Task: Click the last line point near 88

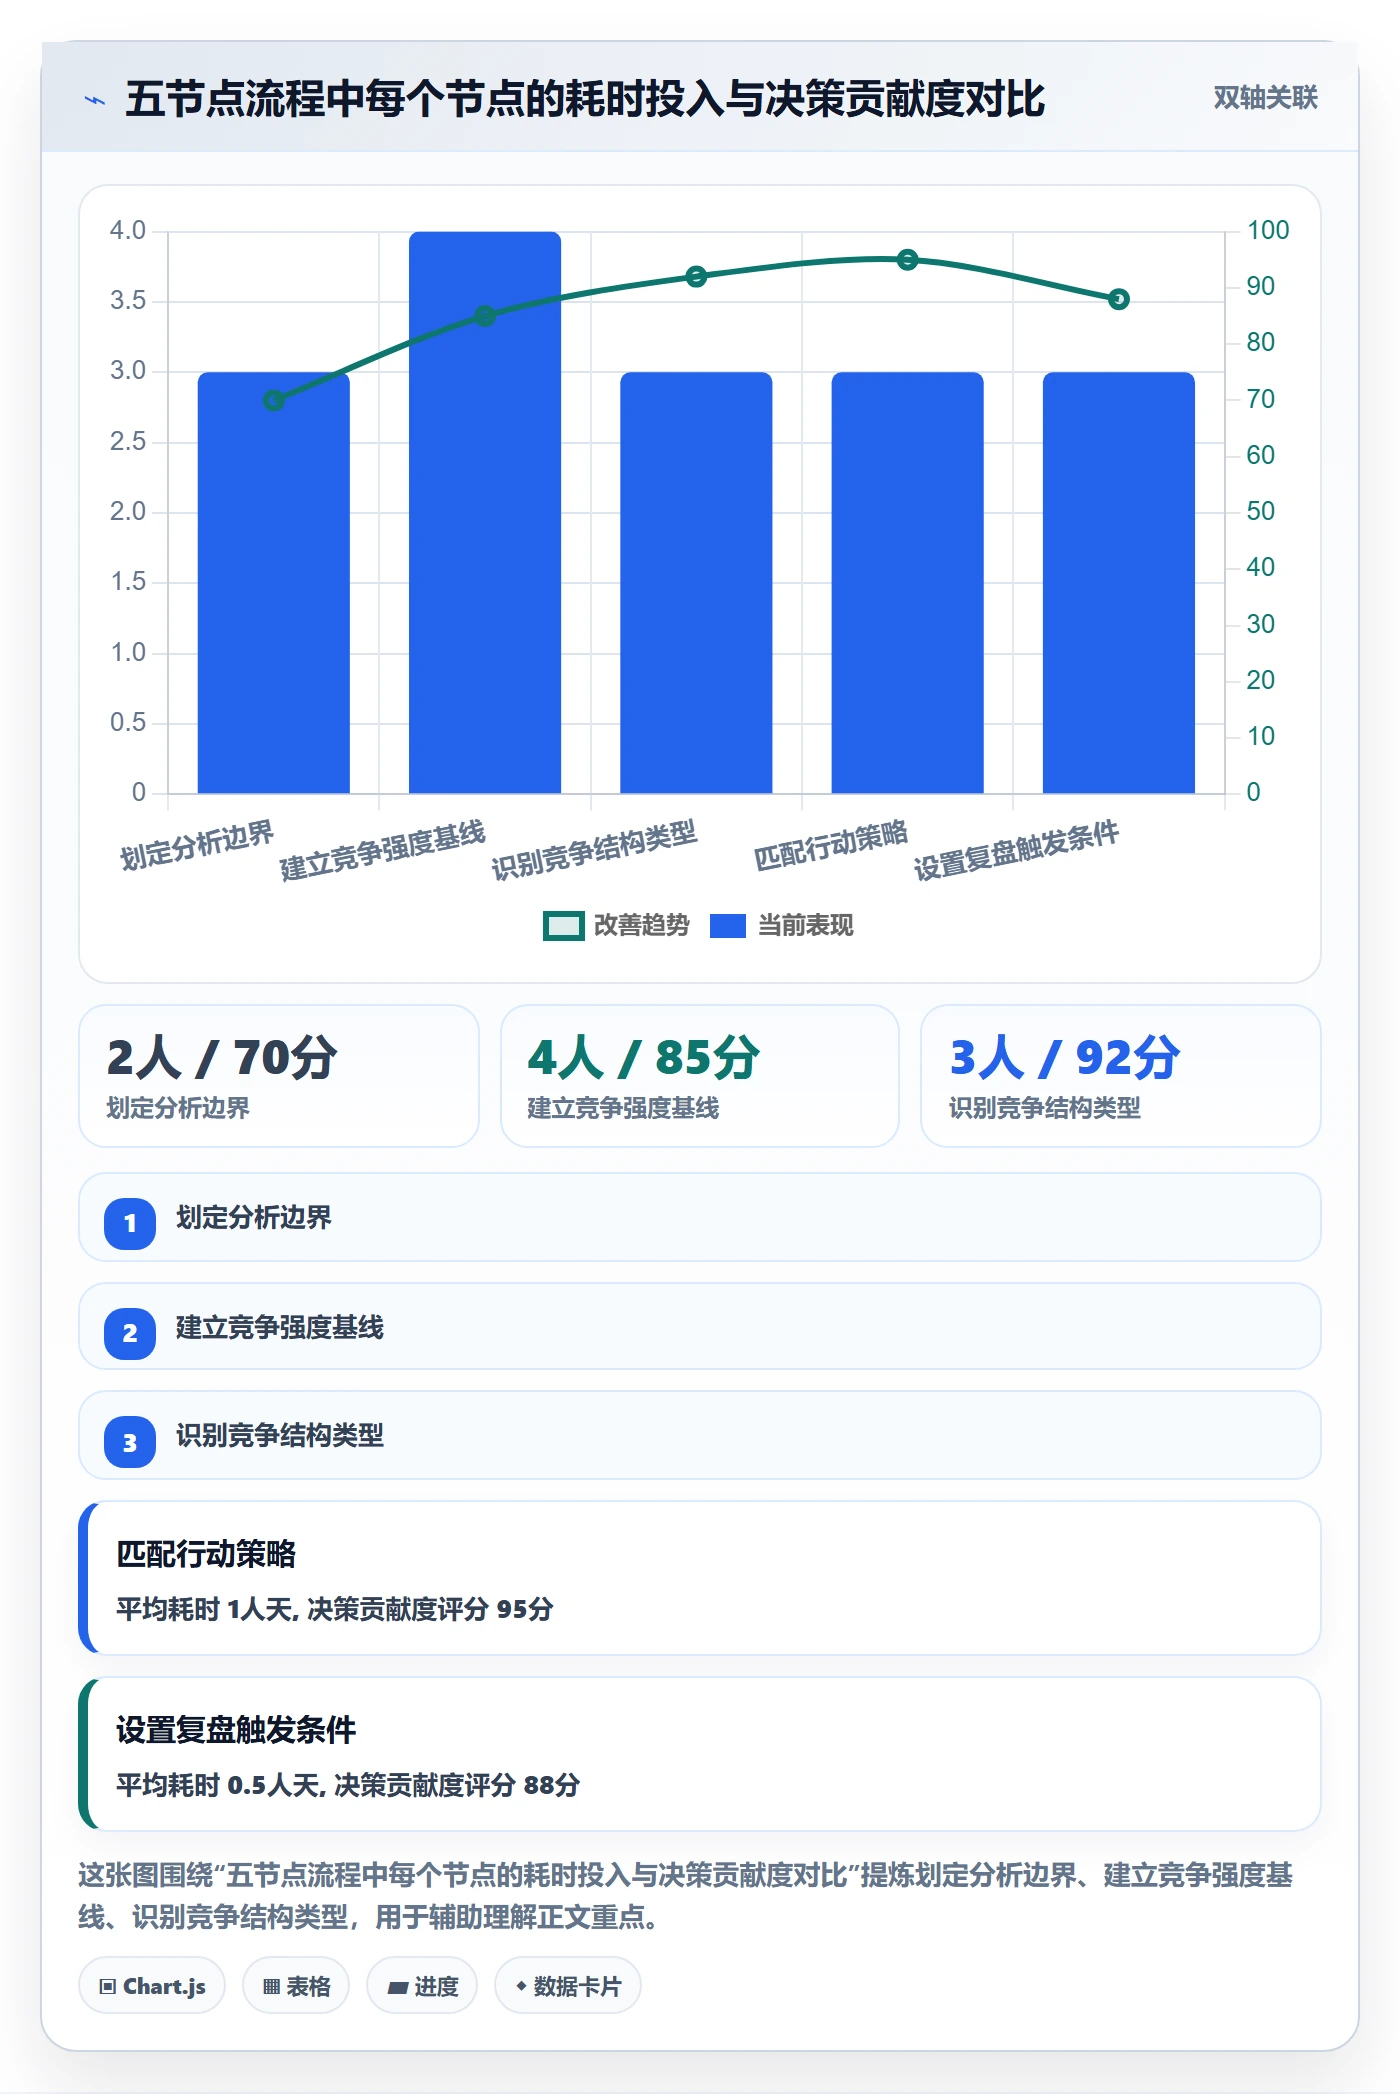Action: pos(1119,299)
